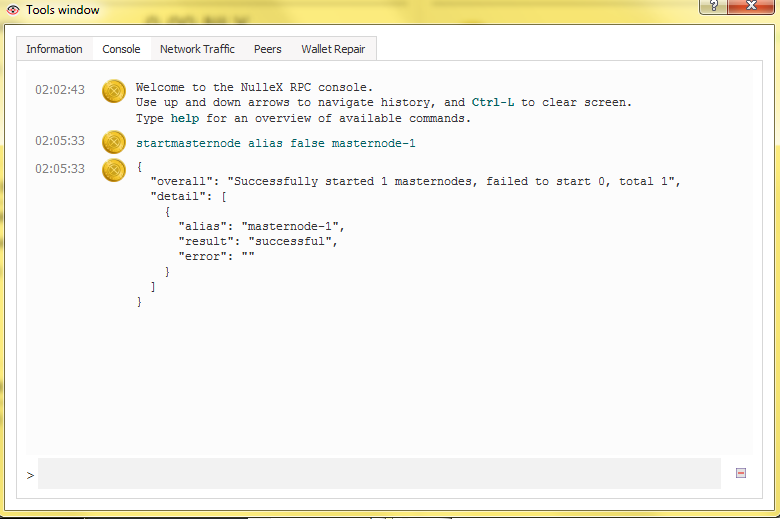Screen dimensions: 780x519
Task: Clear the console with the red minus icon
Action: click(x=741, y=473)
